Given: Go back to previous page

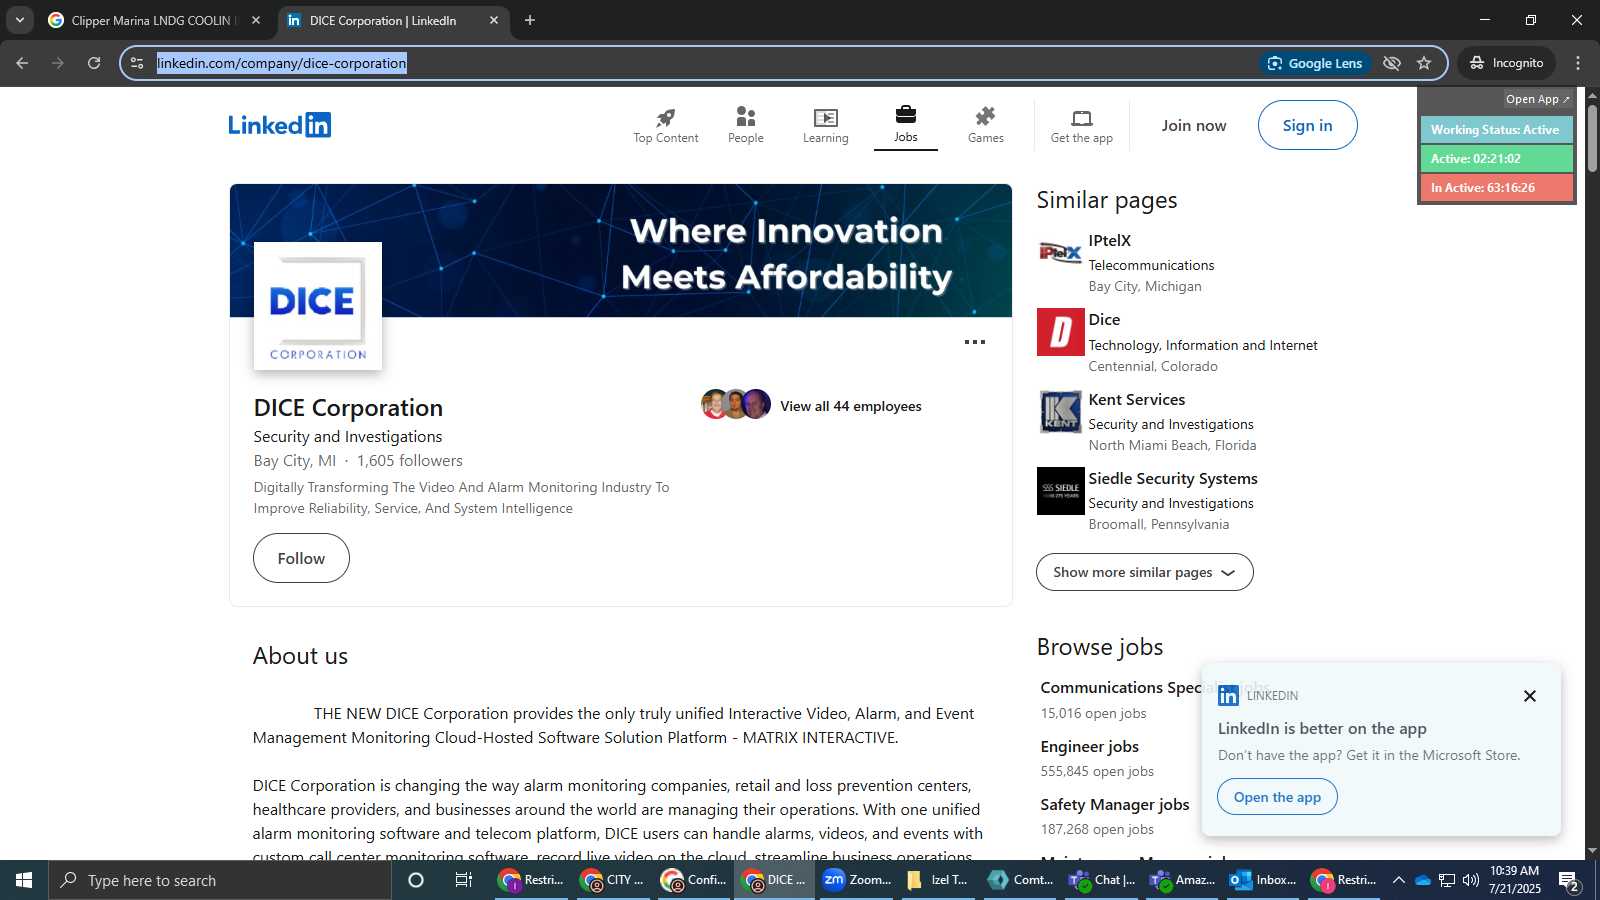Looking at the screenshot, I should click(22, 63).
